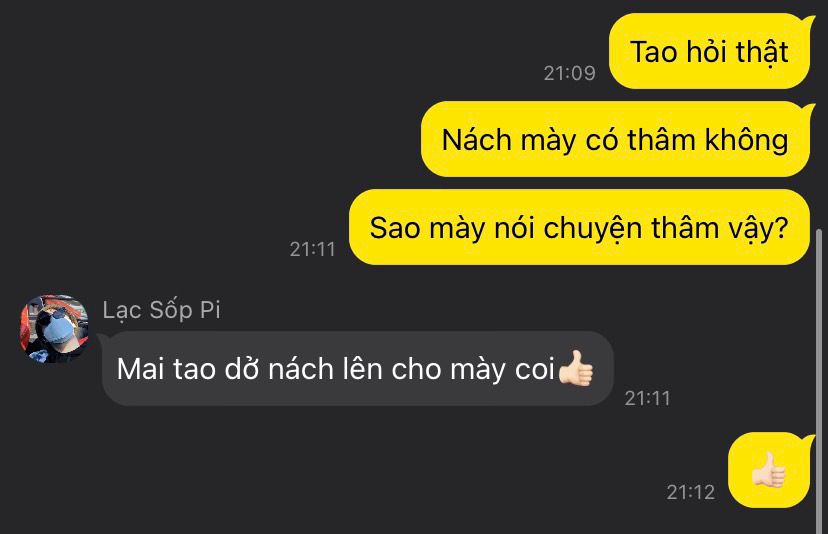The image size is (828, 534).
Task: Select the "Tao hỏi thật" message bubble
Action: click(709, 51)
